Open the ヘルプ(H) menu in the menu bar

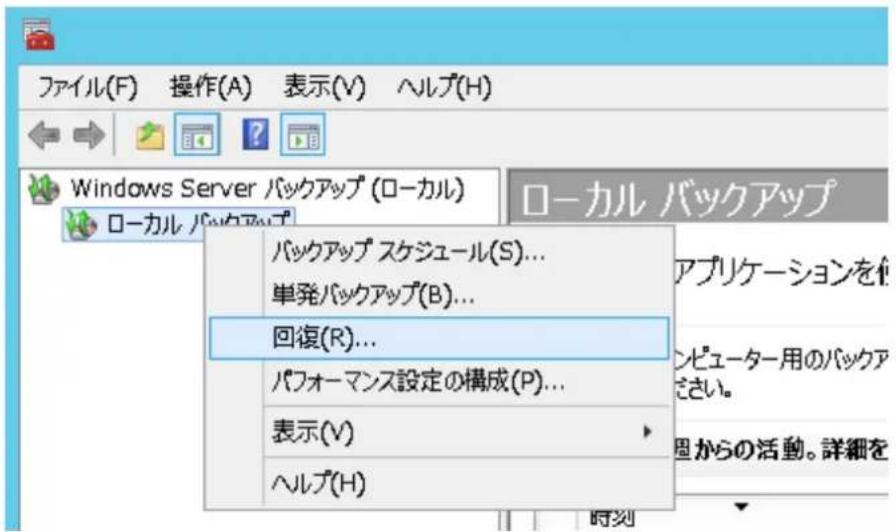coord(444,87)
